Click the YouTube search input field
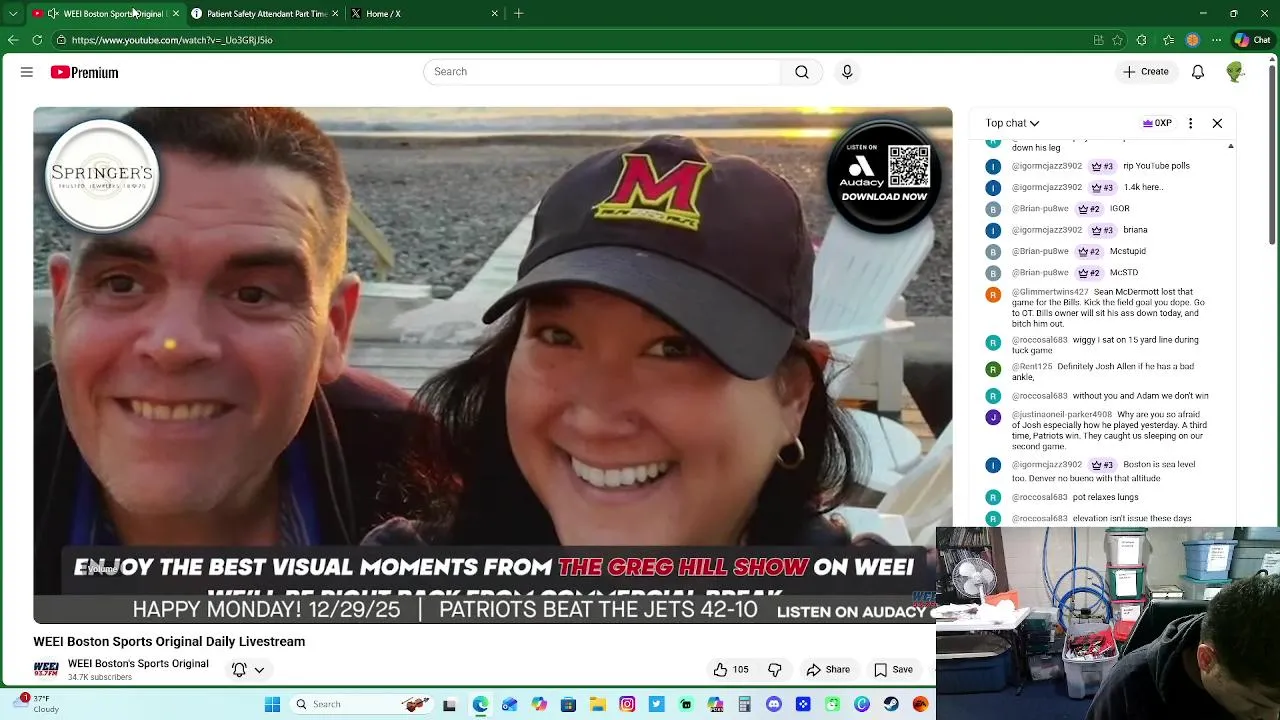1280x720 pixels. pyautogui.click(x=602, y=72)
